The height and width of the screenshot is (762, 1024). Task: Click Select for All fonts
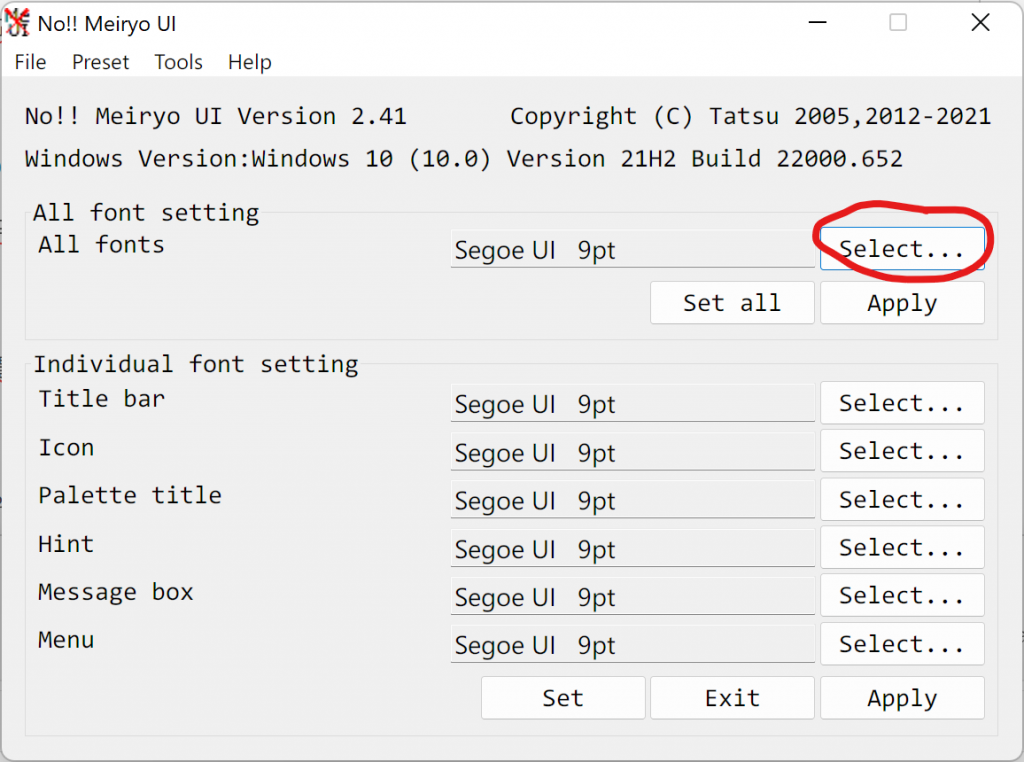[x=902, y=248]
